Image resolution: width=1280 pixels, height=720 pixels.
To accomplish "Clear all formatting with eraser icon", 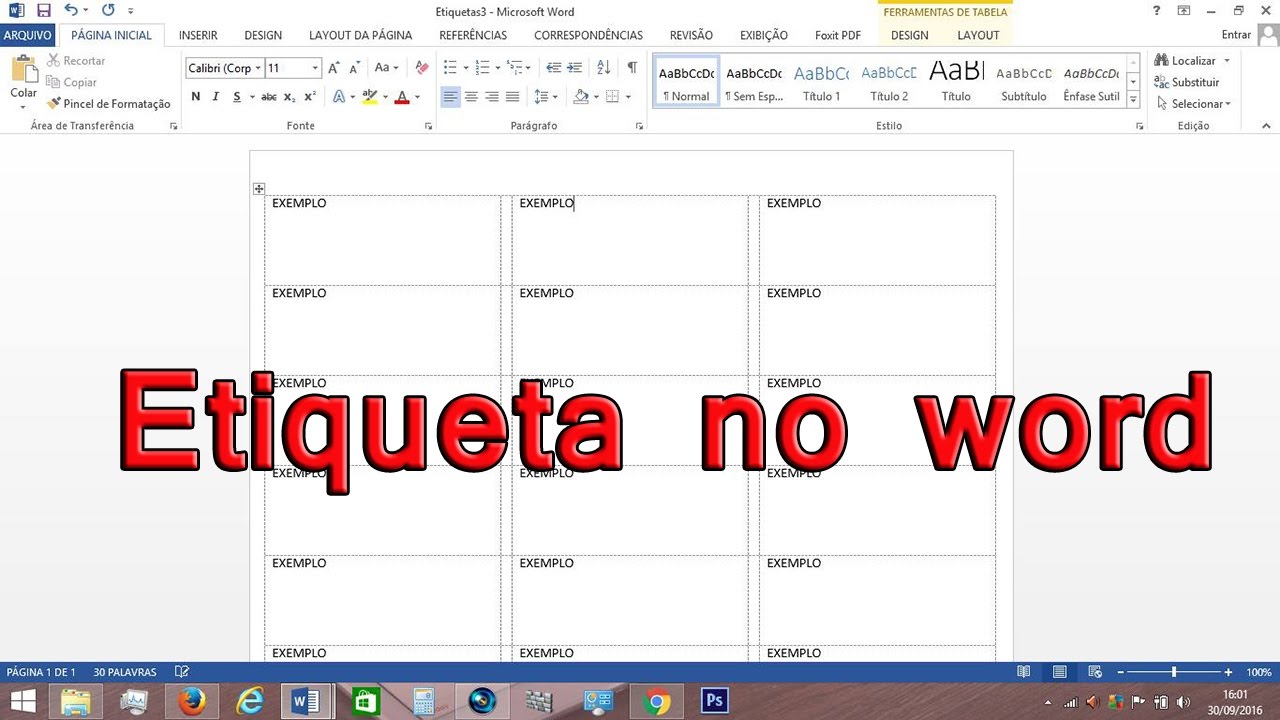I will [421, 68].
